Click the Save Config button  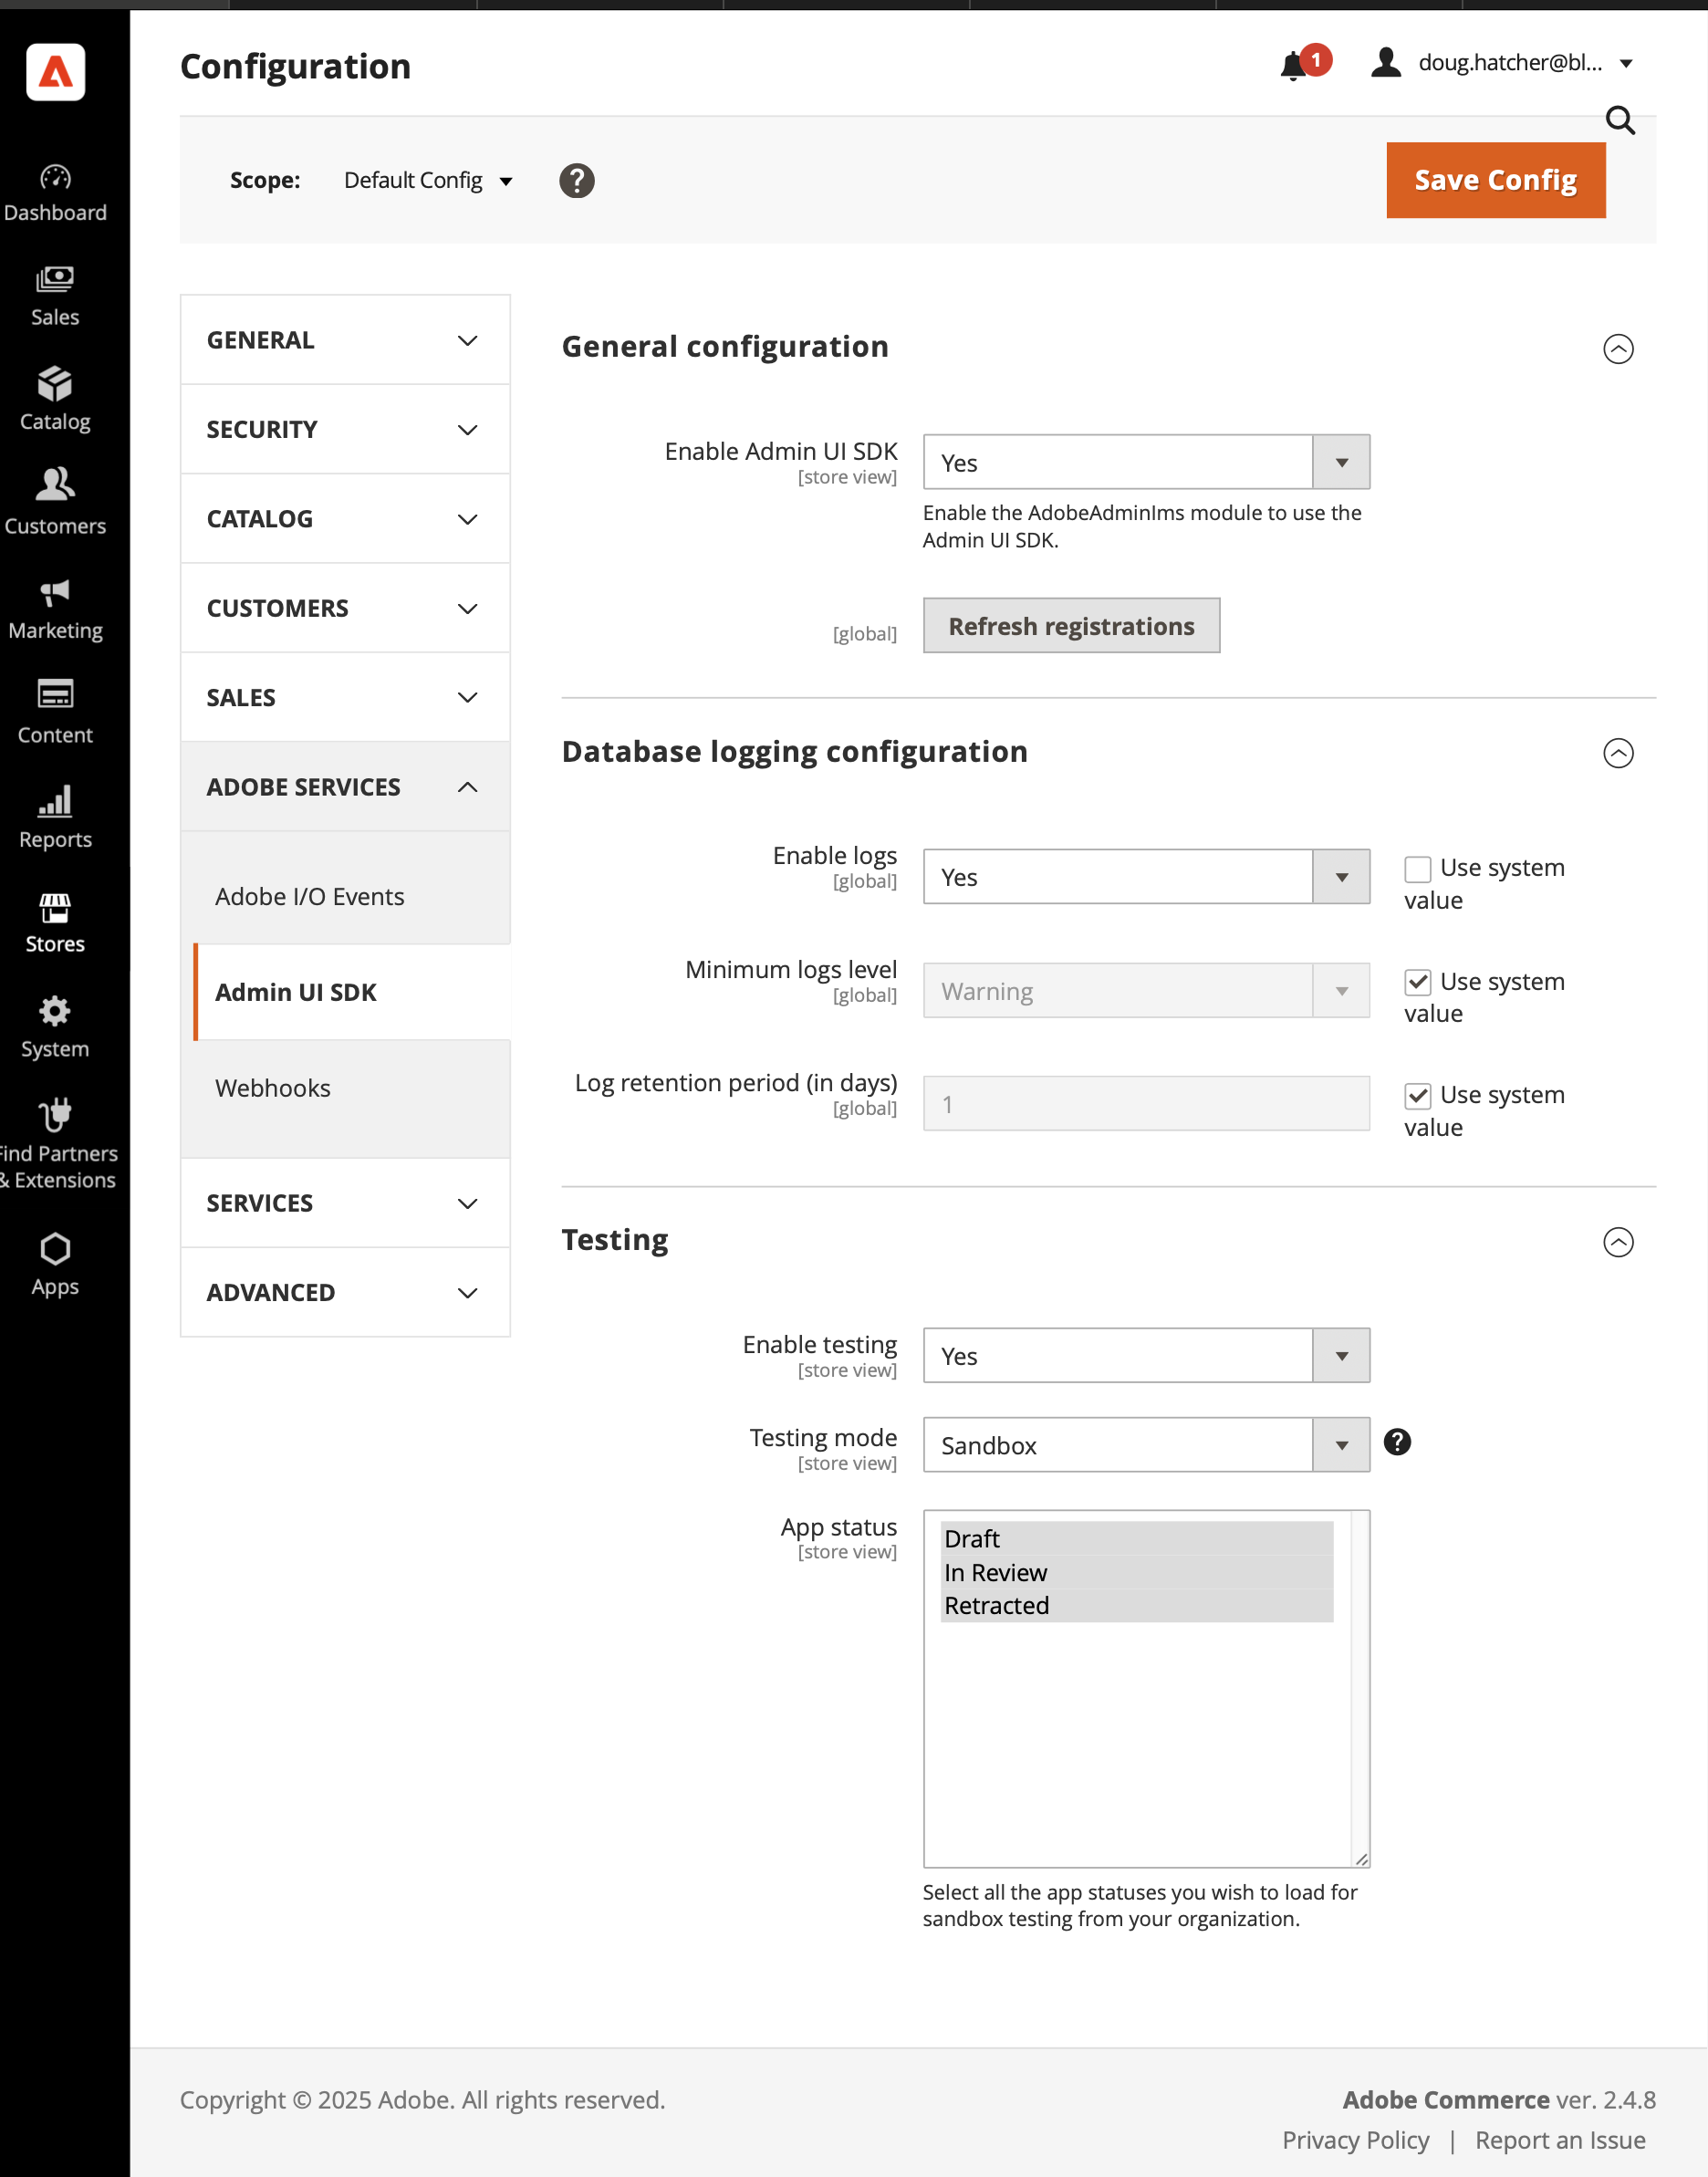click(x=1495, y=180)
